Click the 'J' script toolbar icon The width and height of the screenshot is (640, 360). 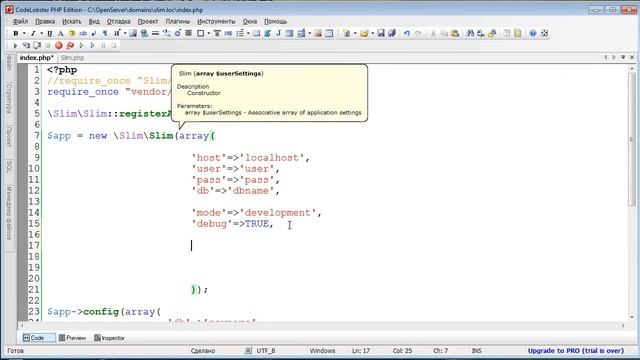pyautogui.click(x=278, y=33)
